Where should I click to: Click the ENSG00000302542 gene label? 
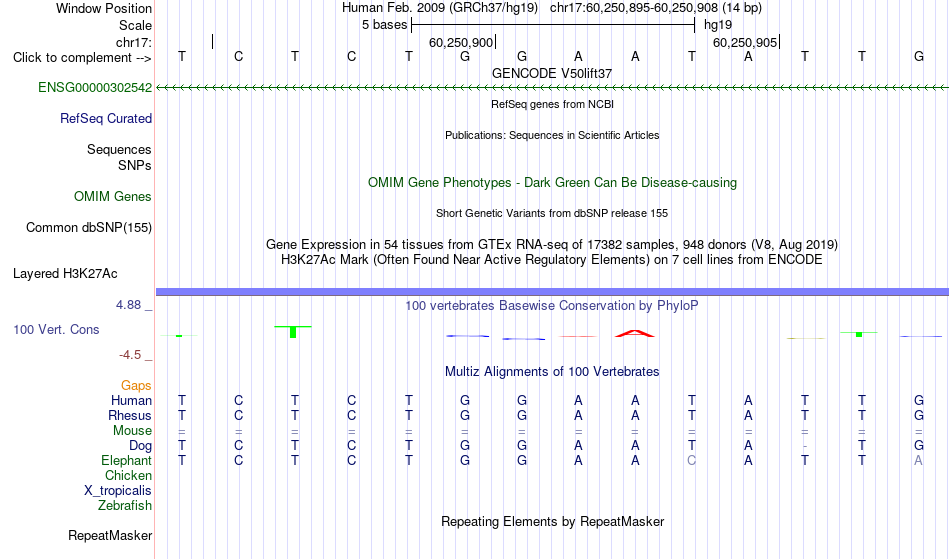coord(95,88)
